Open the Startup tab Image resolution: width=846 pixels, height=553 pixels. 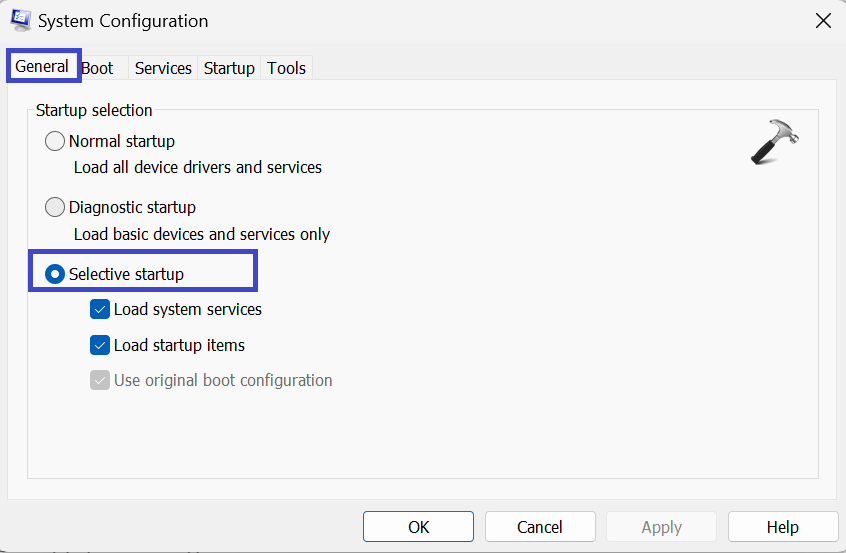pos(229,68)
